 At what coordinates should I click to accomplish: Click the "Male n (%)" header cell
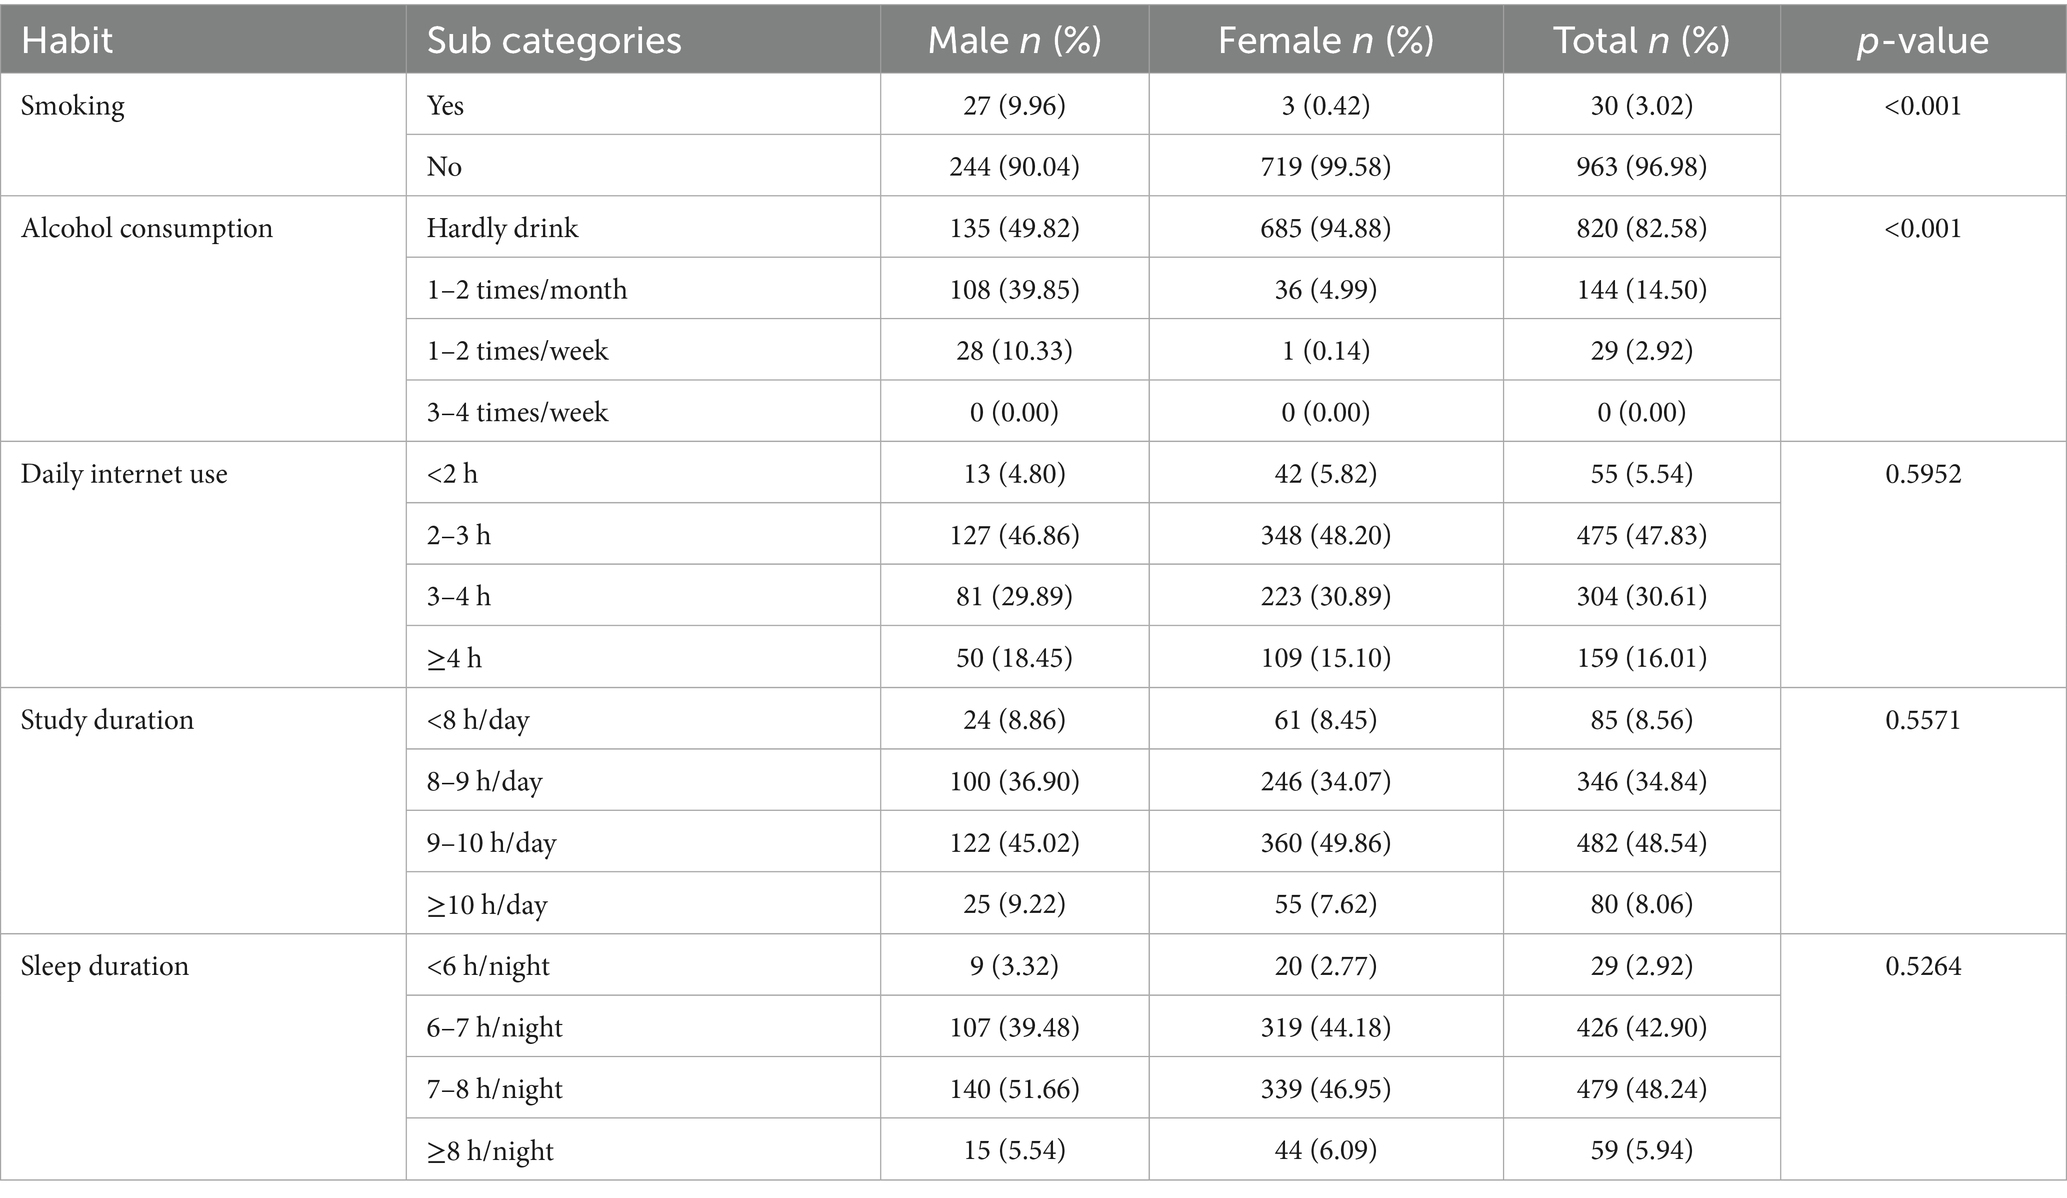pyautogui.click(x=1014, y=40)
